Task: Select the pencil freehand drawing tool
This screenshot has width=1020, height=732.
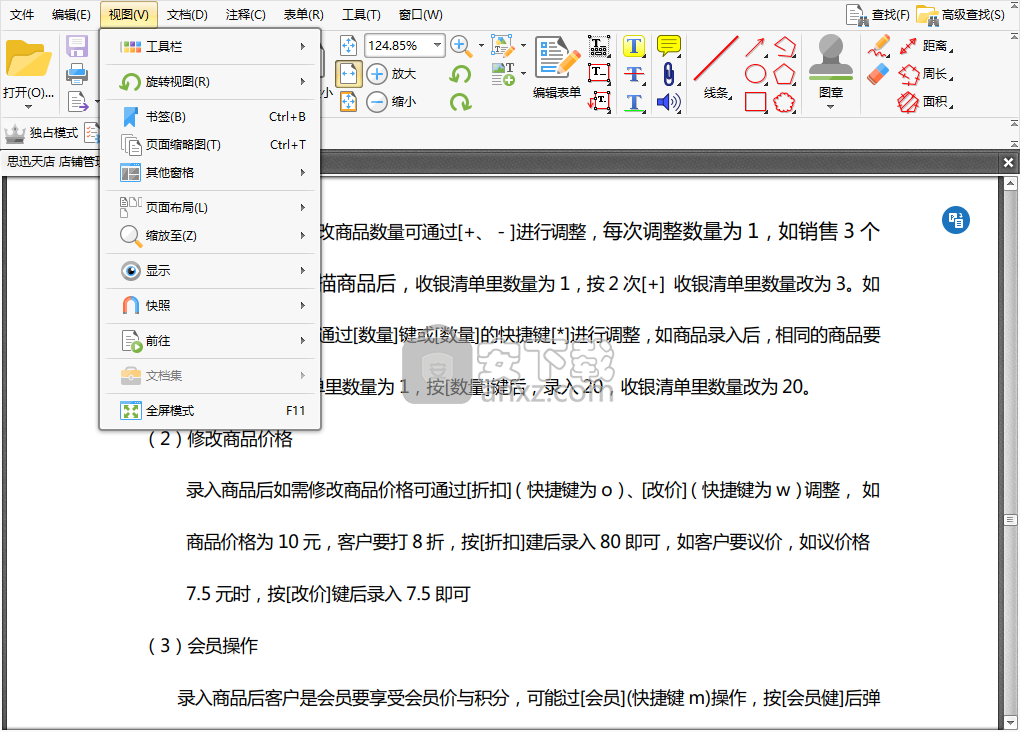Action: coord(879,46)
